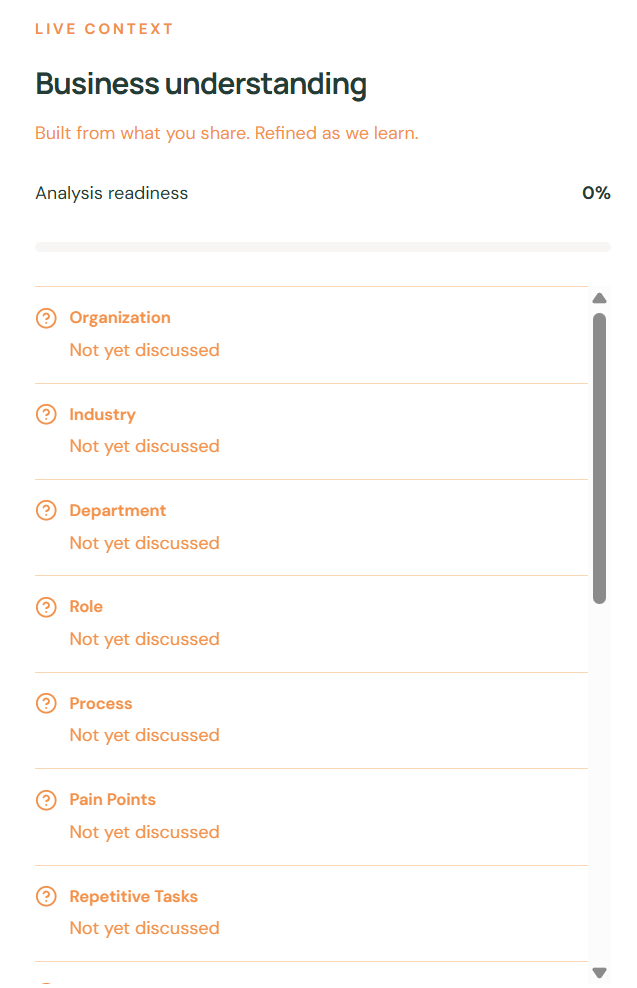637x988 pixels.
Task: Open the Department entry
Action: click(311, 527)
